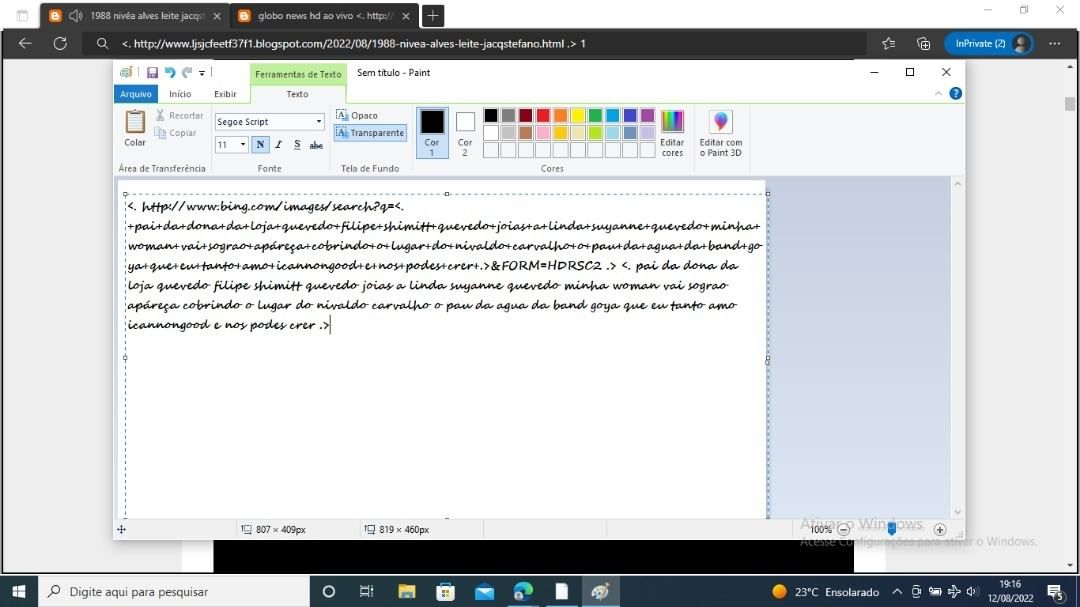The height and width of the screenshot is (607, 1080).
Task: Open the notification center icon
Action: [x=1056, y=591]
